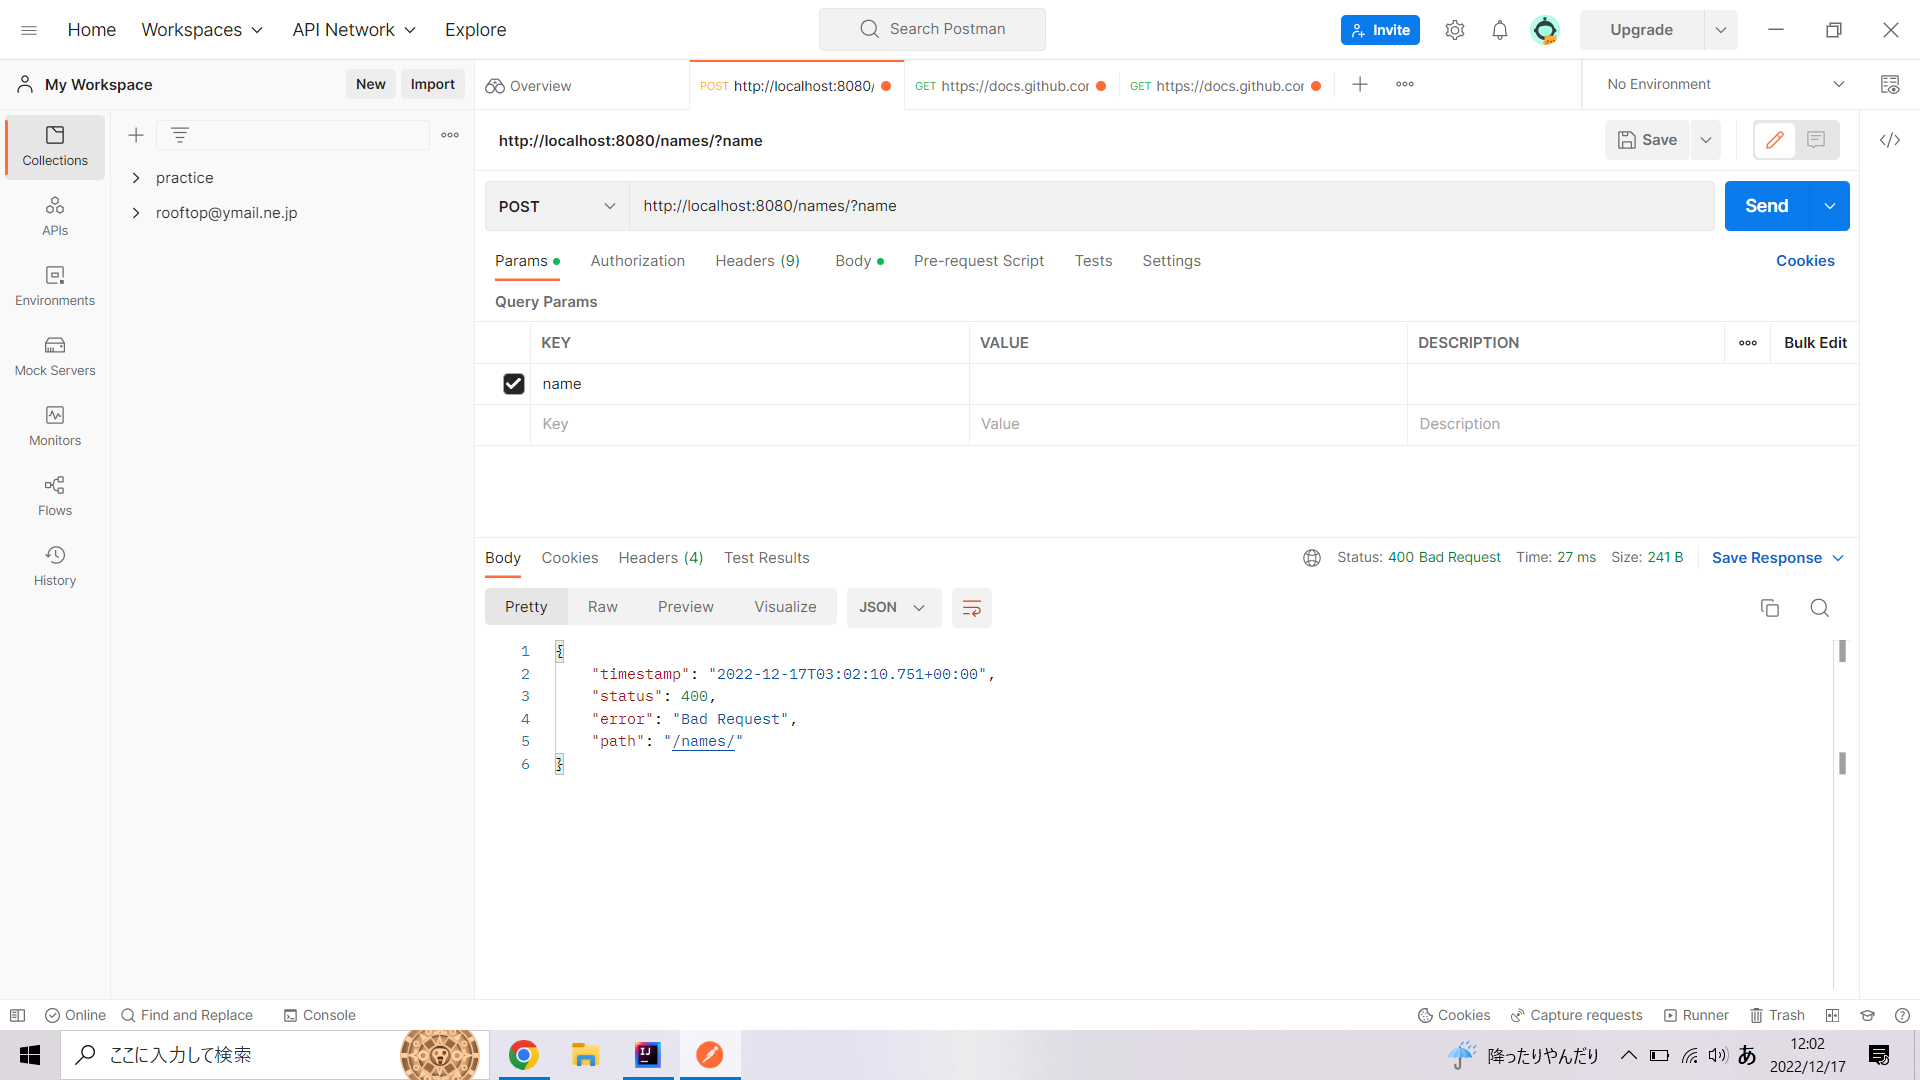Select the APIs sidebar icon
1920x1080 pixels.
click(54, 215)
